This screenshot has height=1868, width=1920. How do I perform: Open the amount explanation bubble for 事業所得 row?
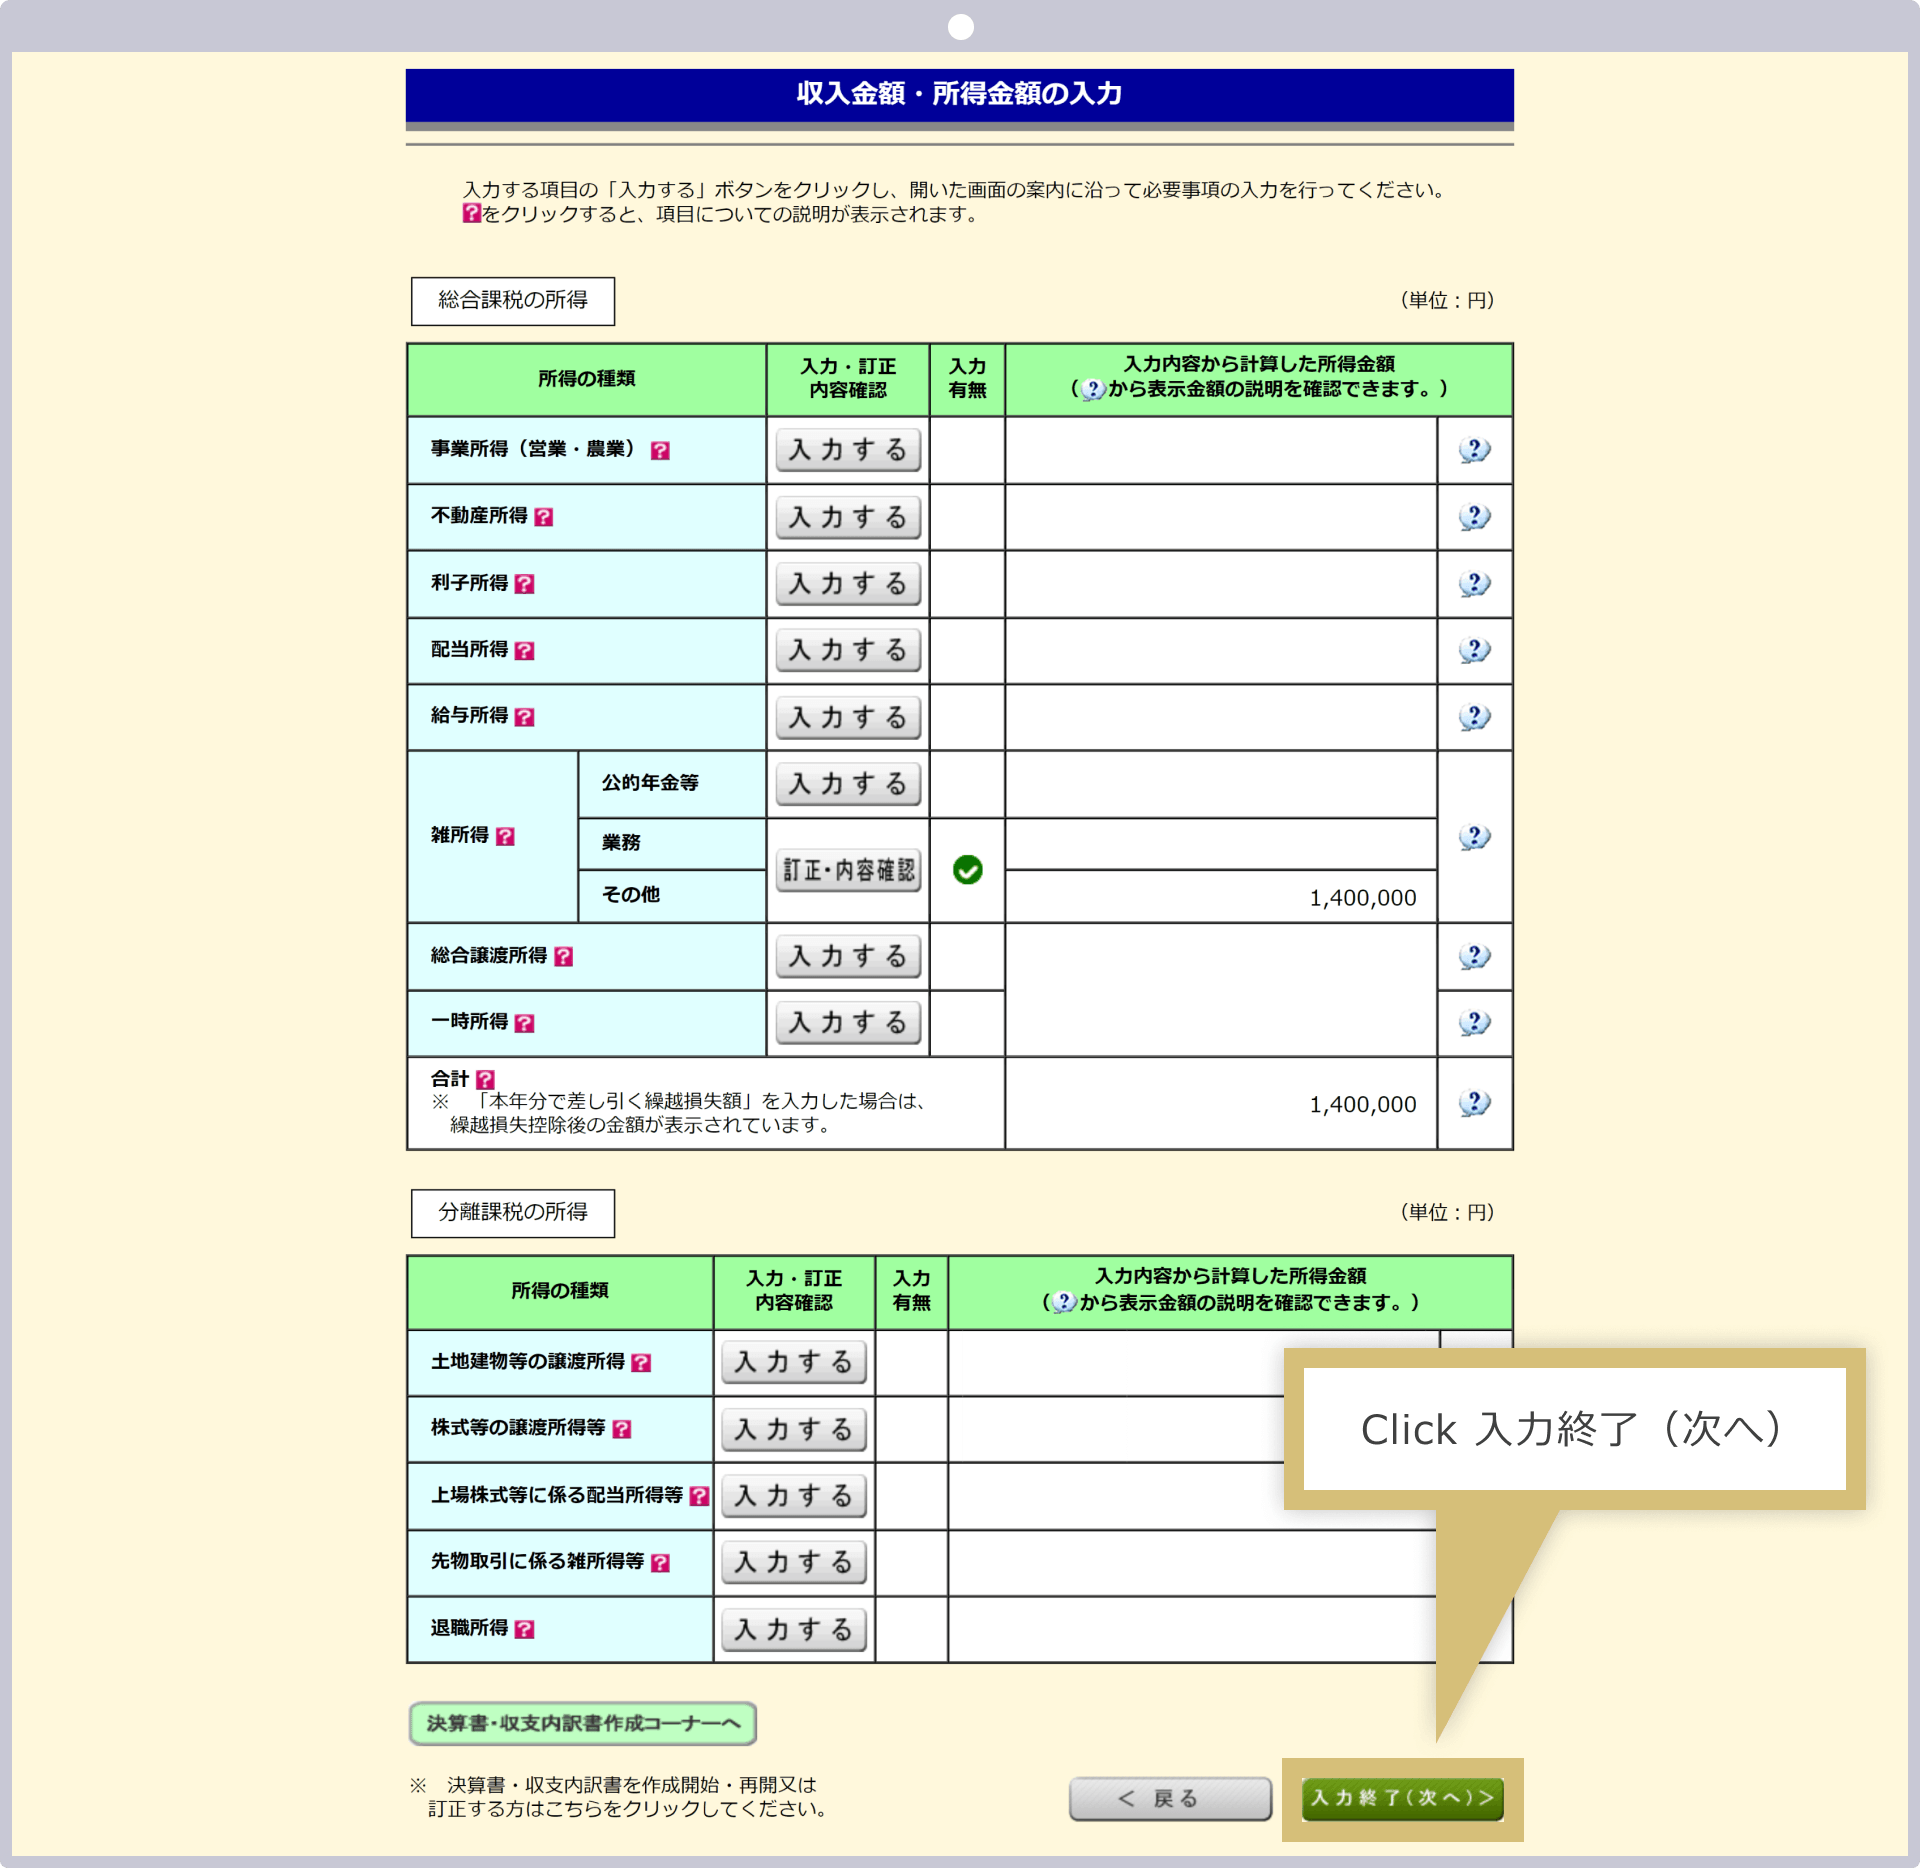1474,450
